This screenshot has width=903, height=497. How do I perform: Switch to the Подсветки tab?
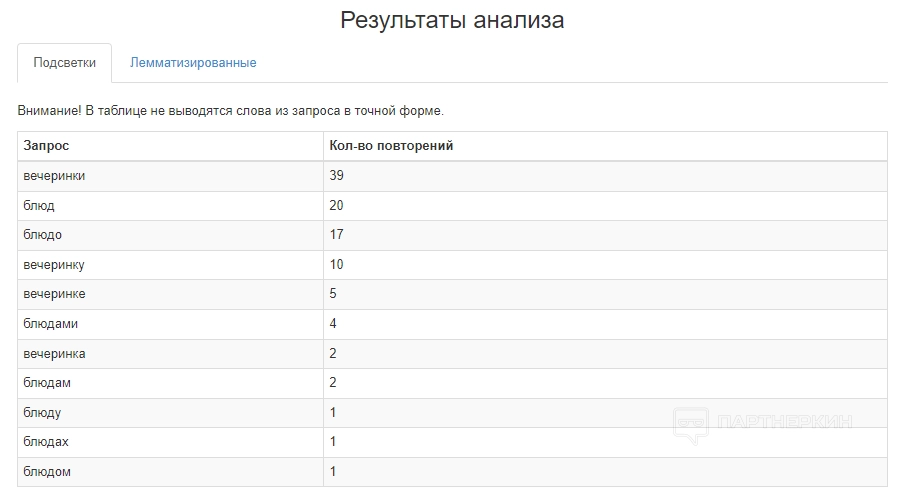point(65,63)
